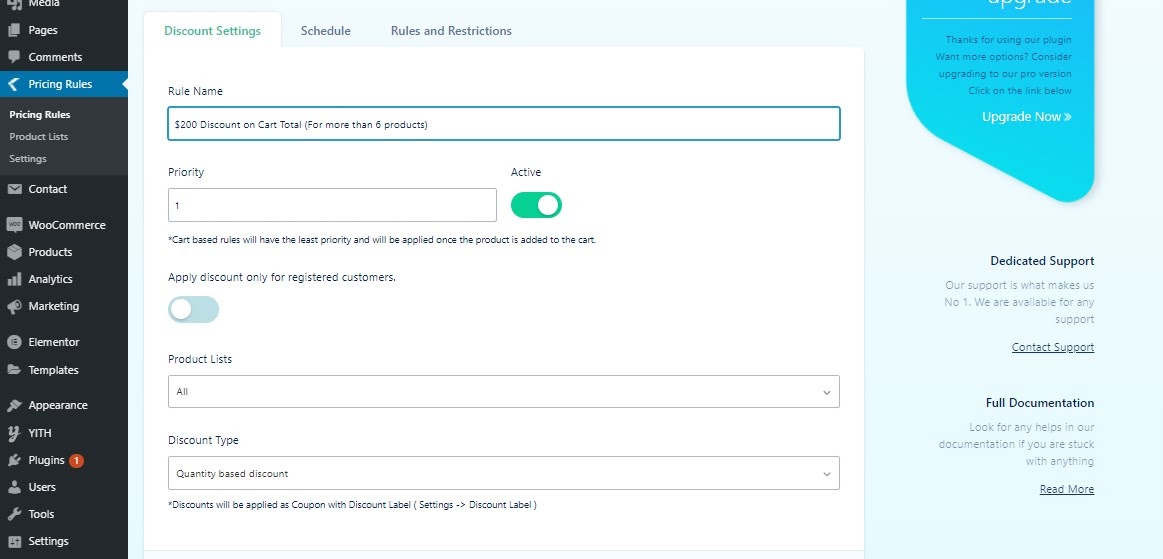Switch to the Schedule tab
This screenshot has height=559, width=1163.
(x=326, y=31)
